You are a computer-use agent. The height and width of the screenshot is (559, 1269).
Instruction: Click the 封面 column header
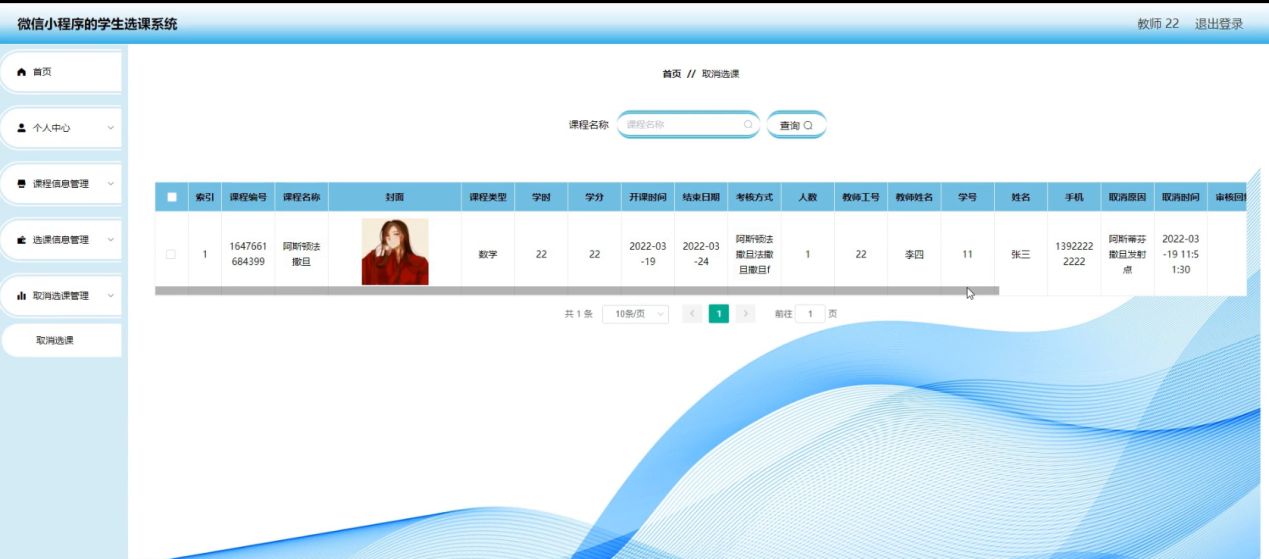[x=395, y=197]
